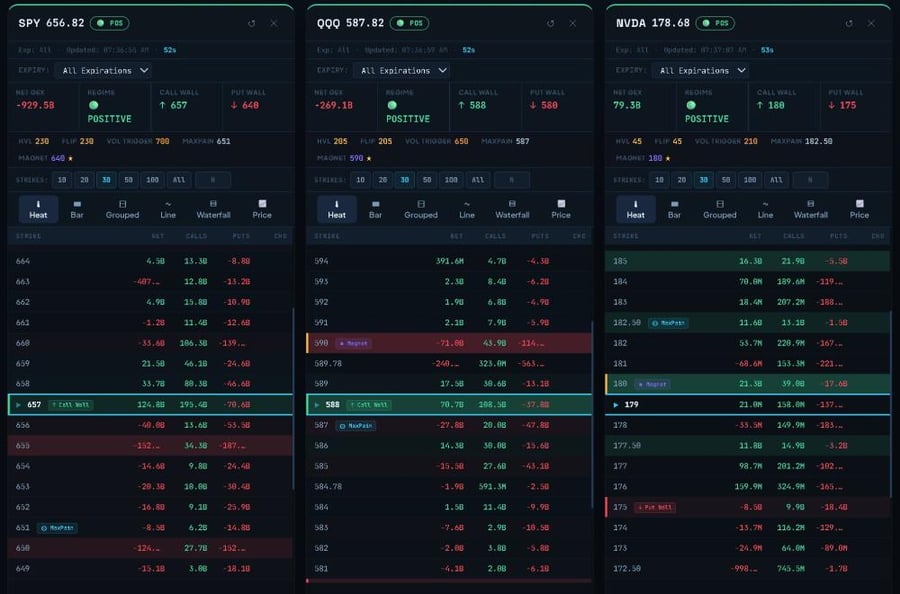This screenshot has width=900, height=594.
Task: Open QQQ All Expirations dropdown
Action: coord(404,71)
